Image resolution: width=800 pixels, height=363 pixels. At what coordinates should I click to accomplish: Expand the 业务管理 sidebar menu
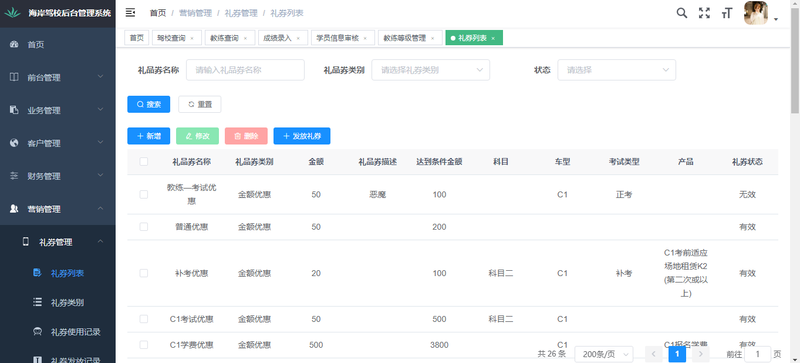coord(57,110)
